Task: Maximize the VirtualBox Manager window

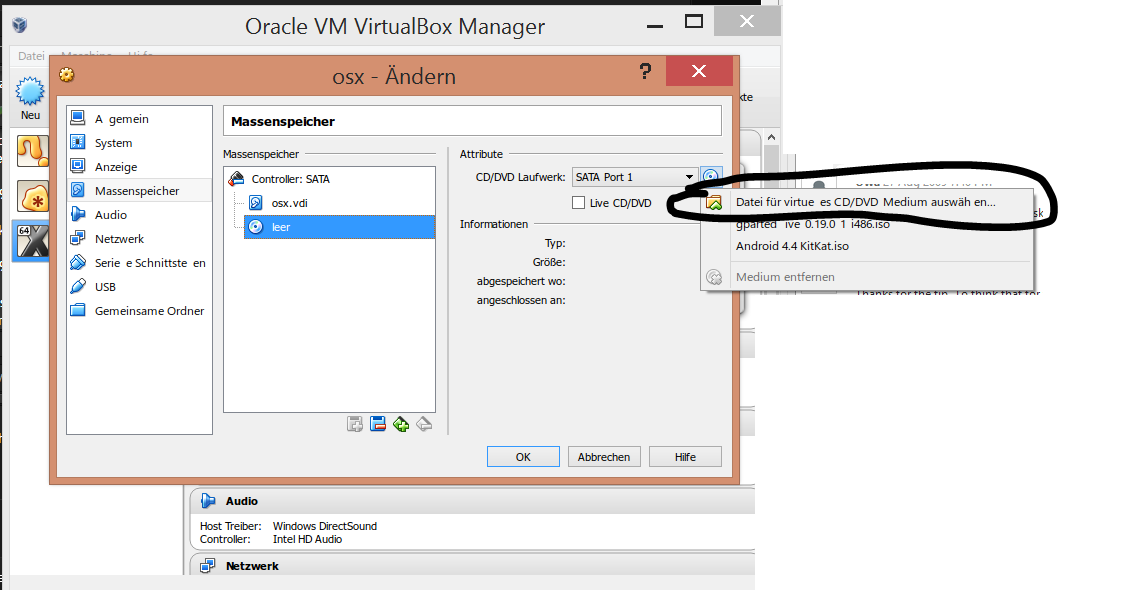Action: coord(694,22)
